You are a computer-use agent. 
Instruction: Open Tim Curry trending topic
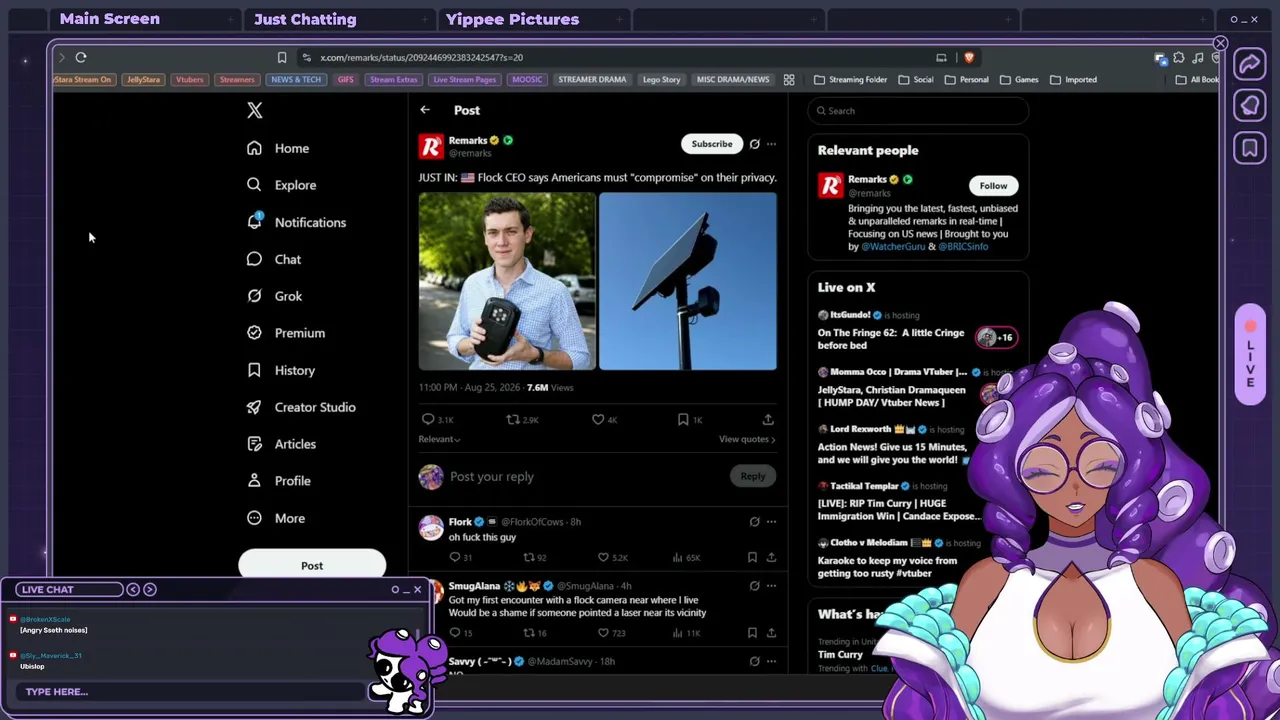840,655
